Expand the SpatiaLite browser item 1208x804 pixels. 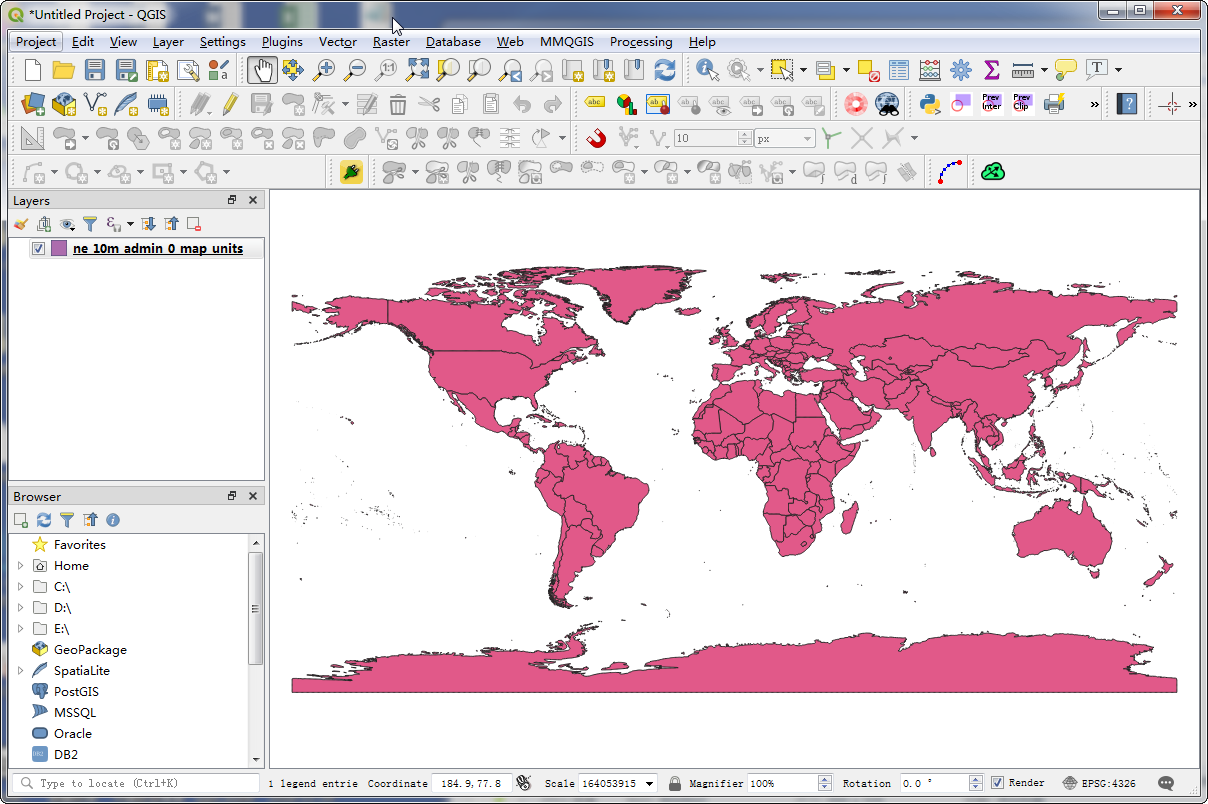(20, 671)
